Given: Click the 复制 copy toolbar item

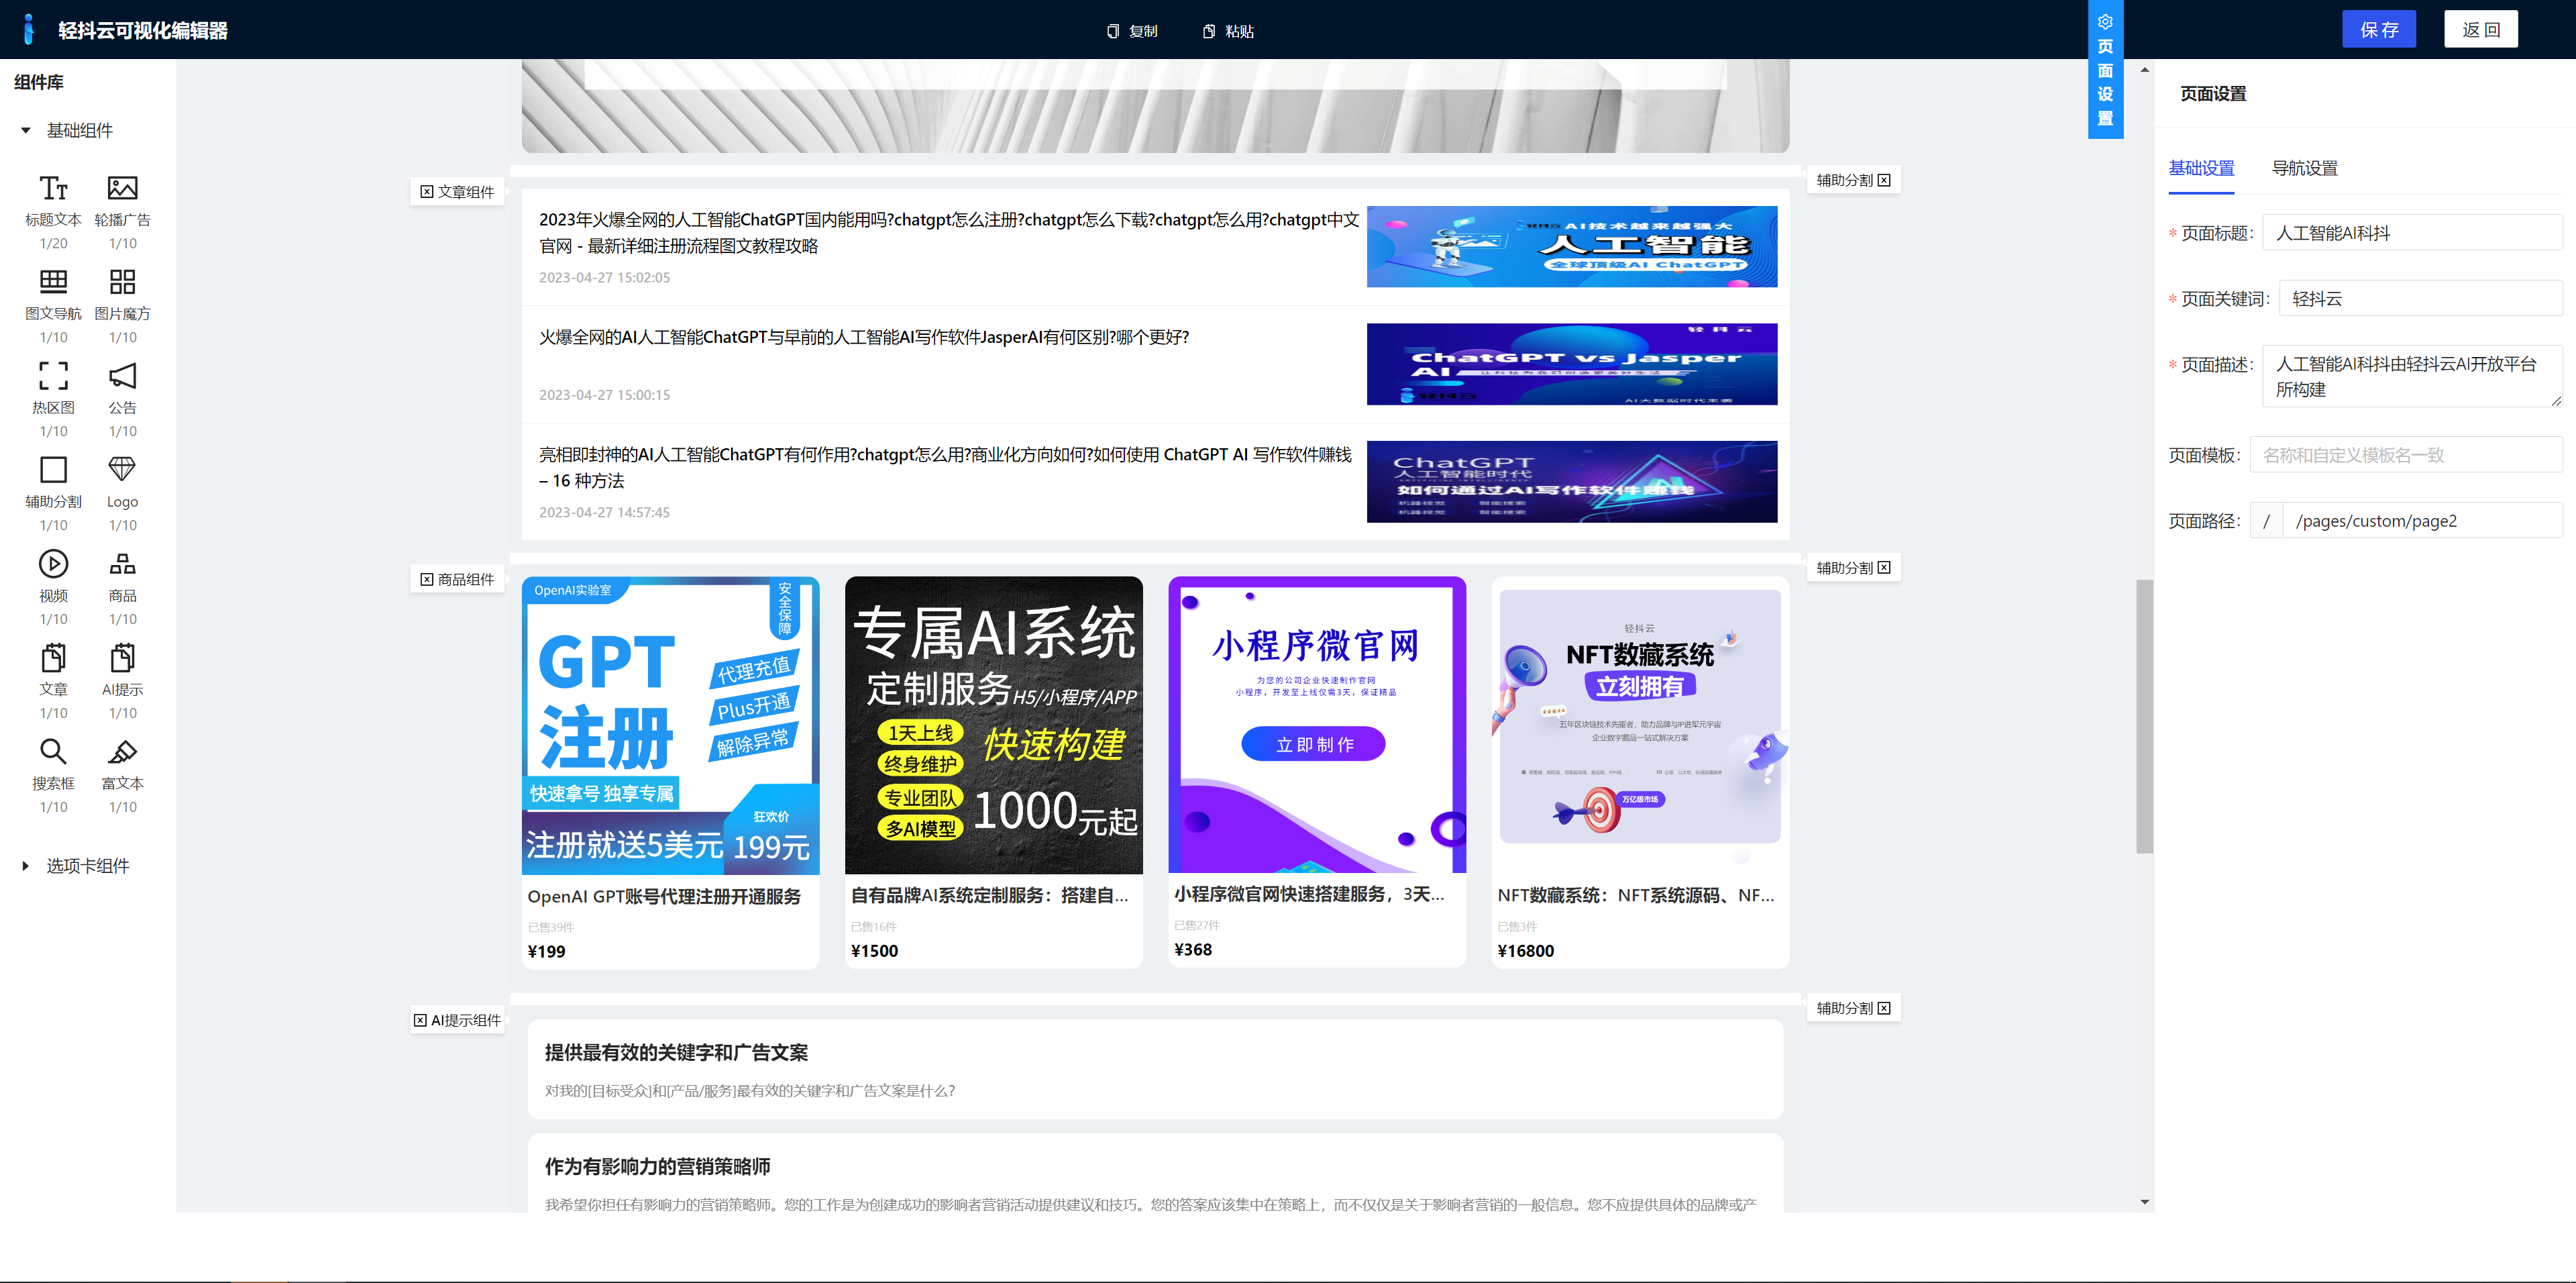Looking at the screenshot, I should coord(1132,31).
